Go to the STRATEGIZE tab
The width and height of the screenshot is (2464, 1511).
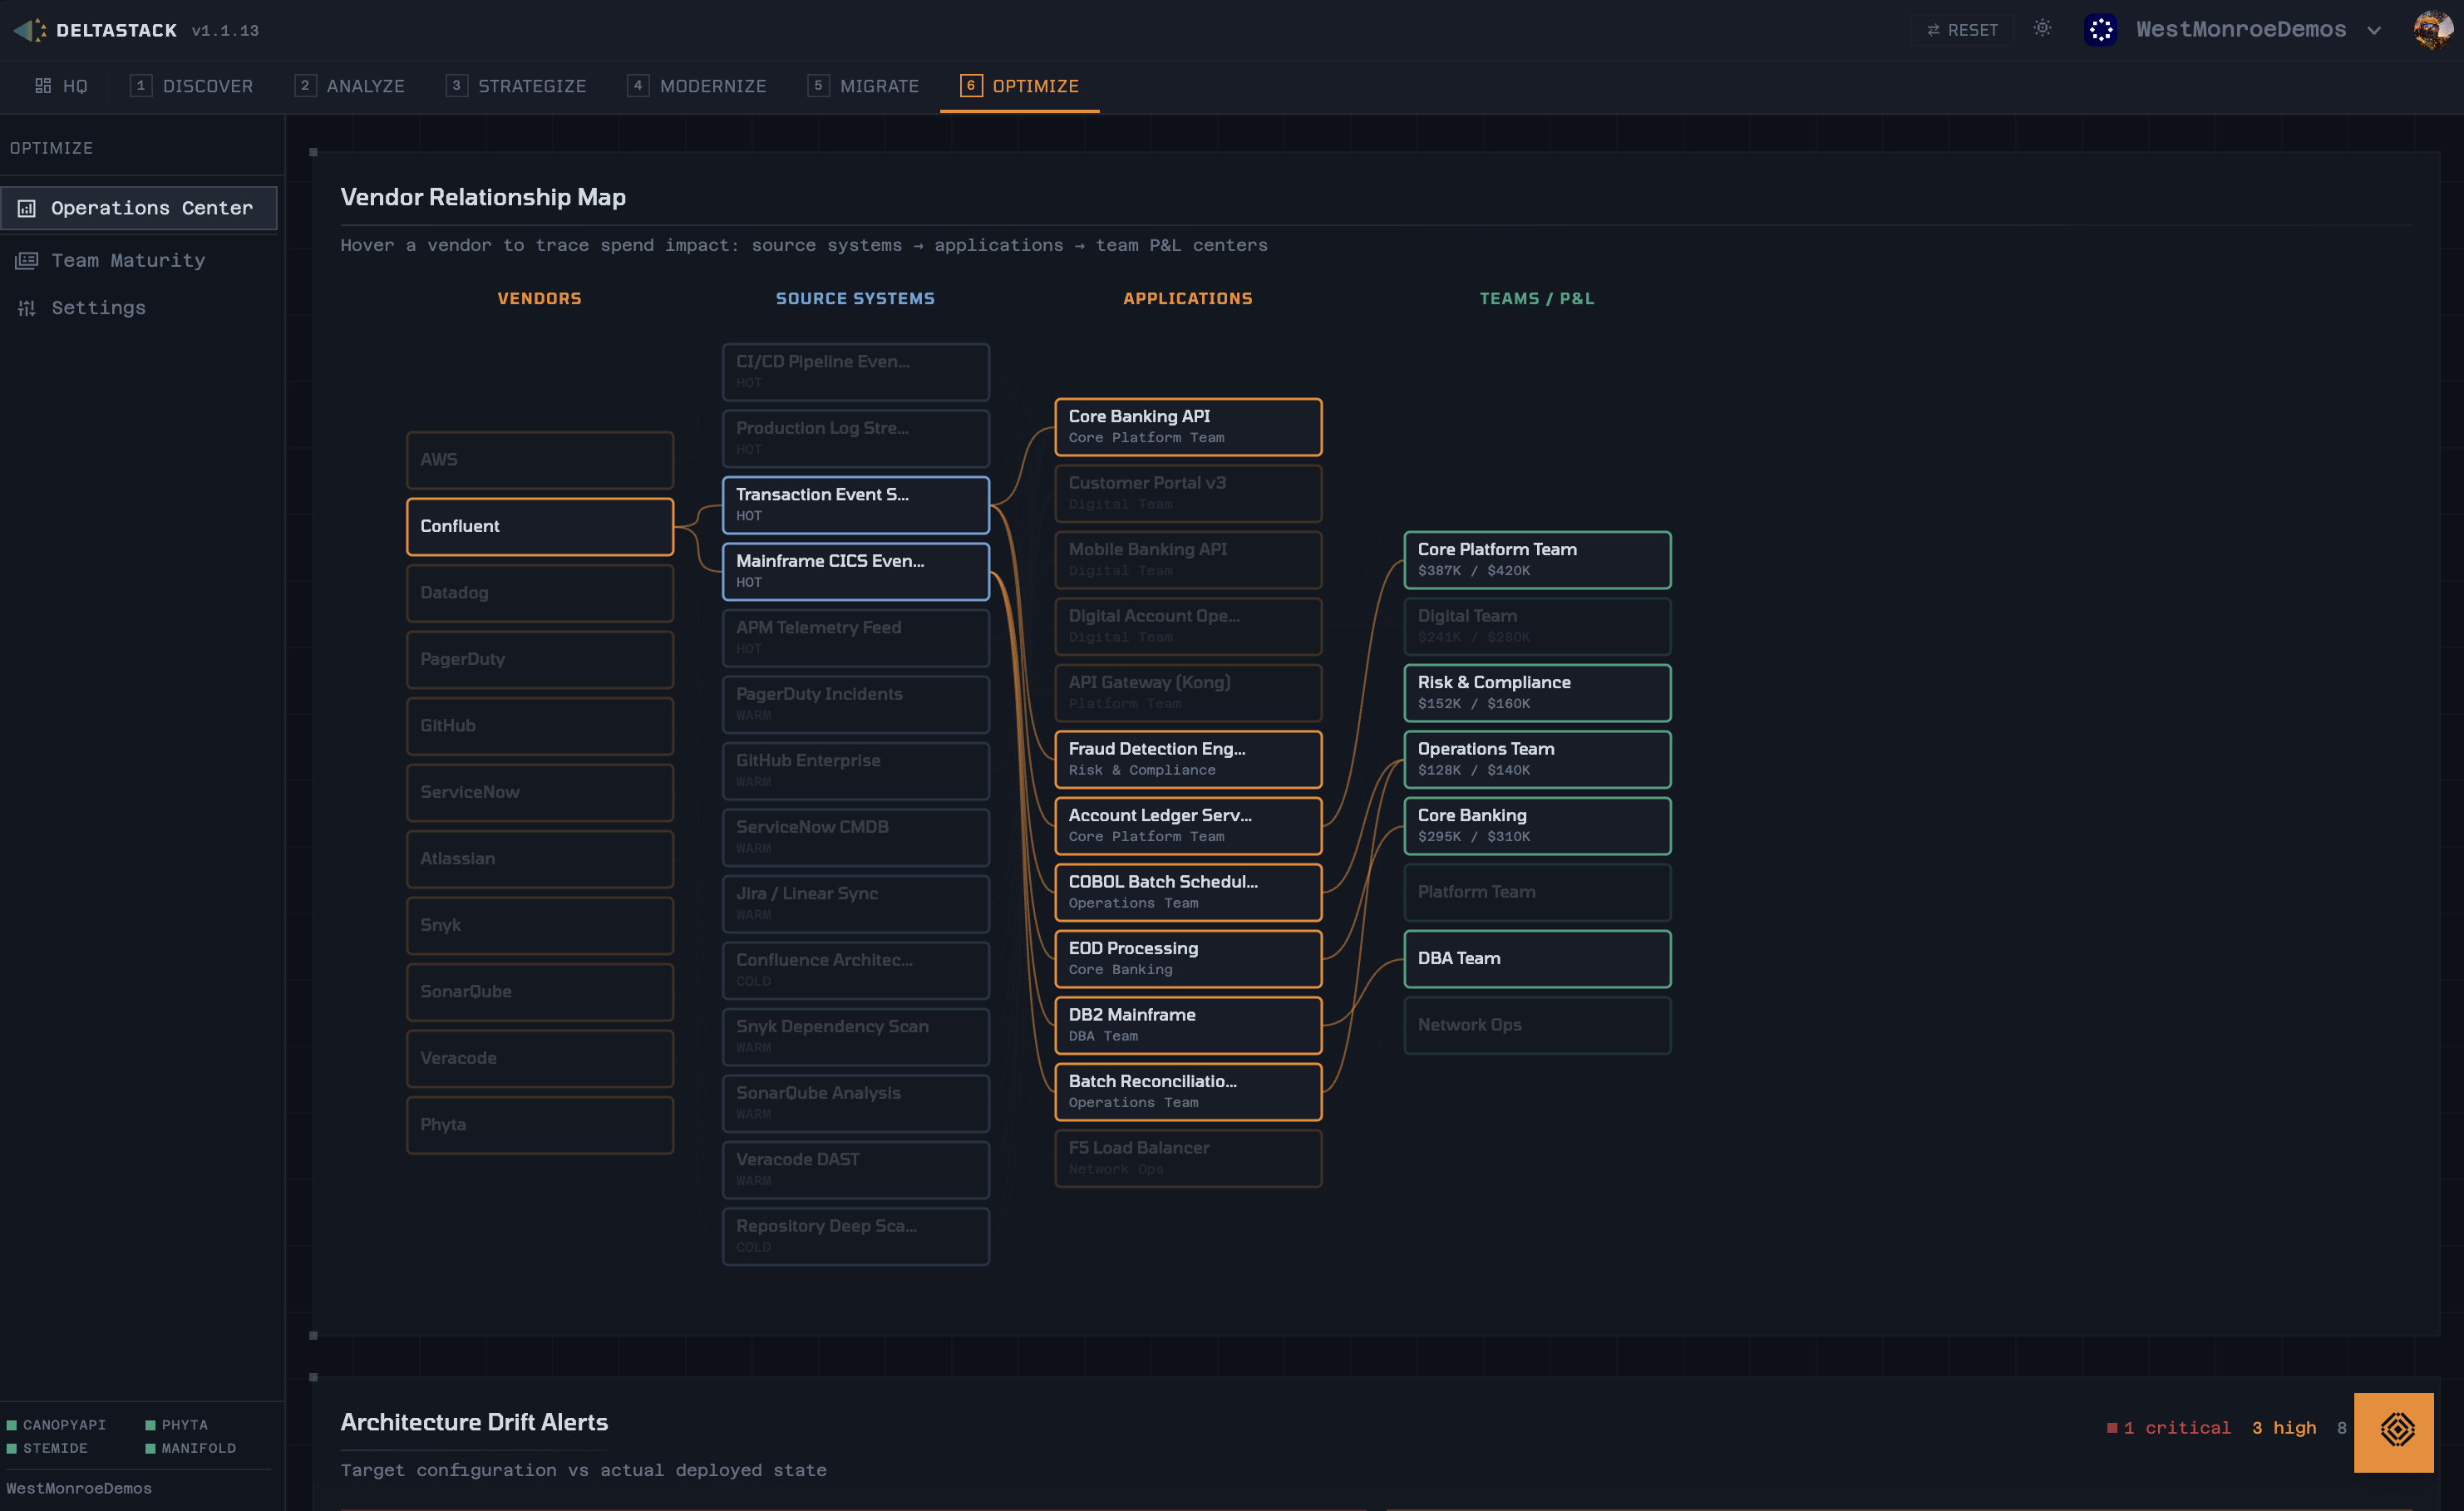click(x=516, y=86)
